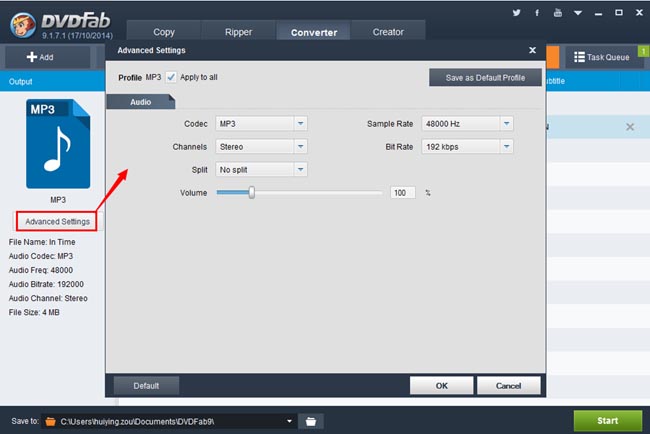
Task: Click the Cancel button
Action: [508, 386]
